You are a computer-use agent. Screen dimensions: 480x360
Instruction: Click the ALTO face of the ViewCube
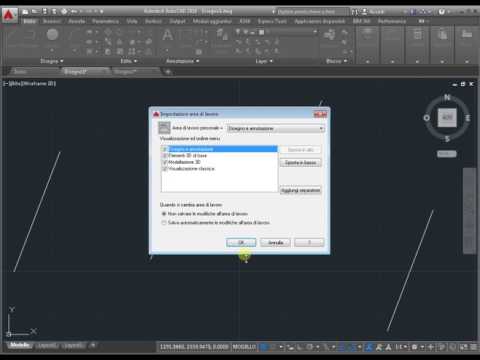pos(447,117)
